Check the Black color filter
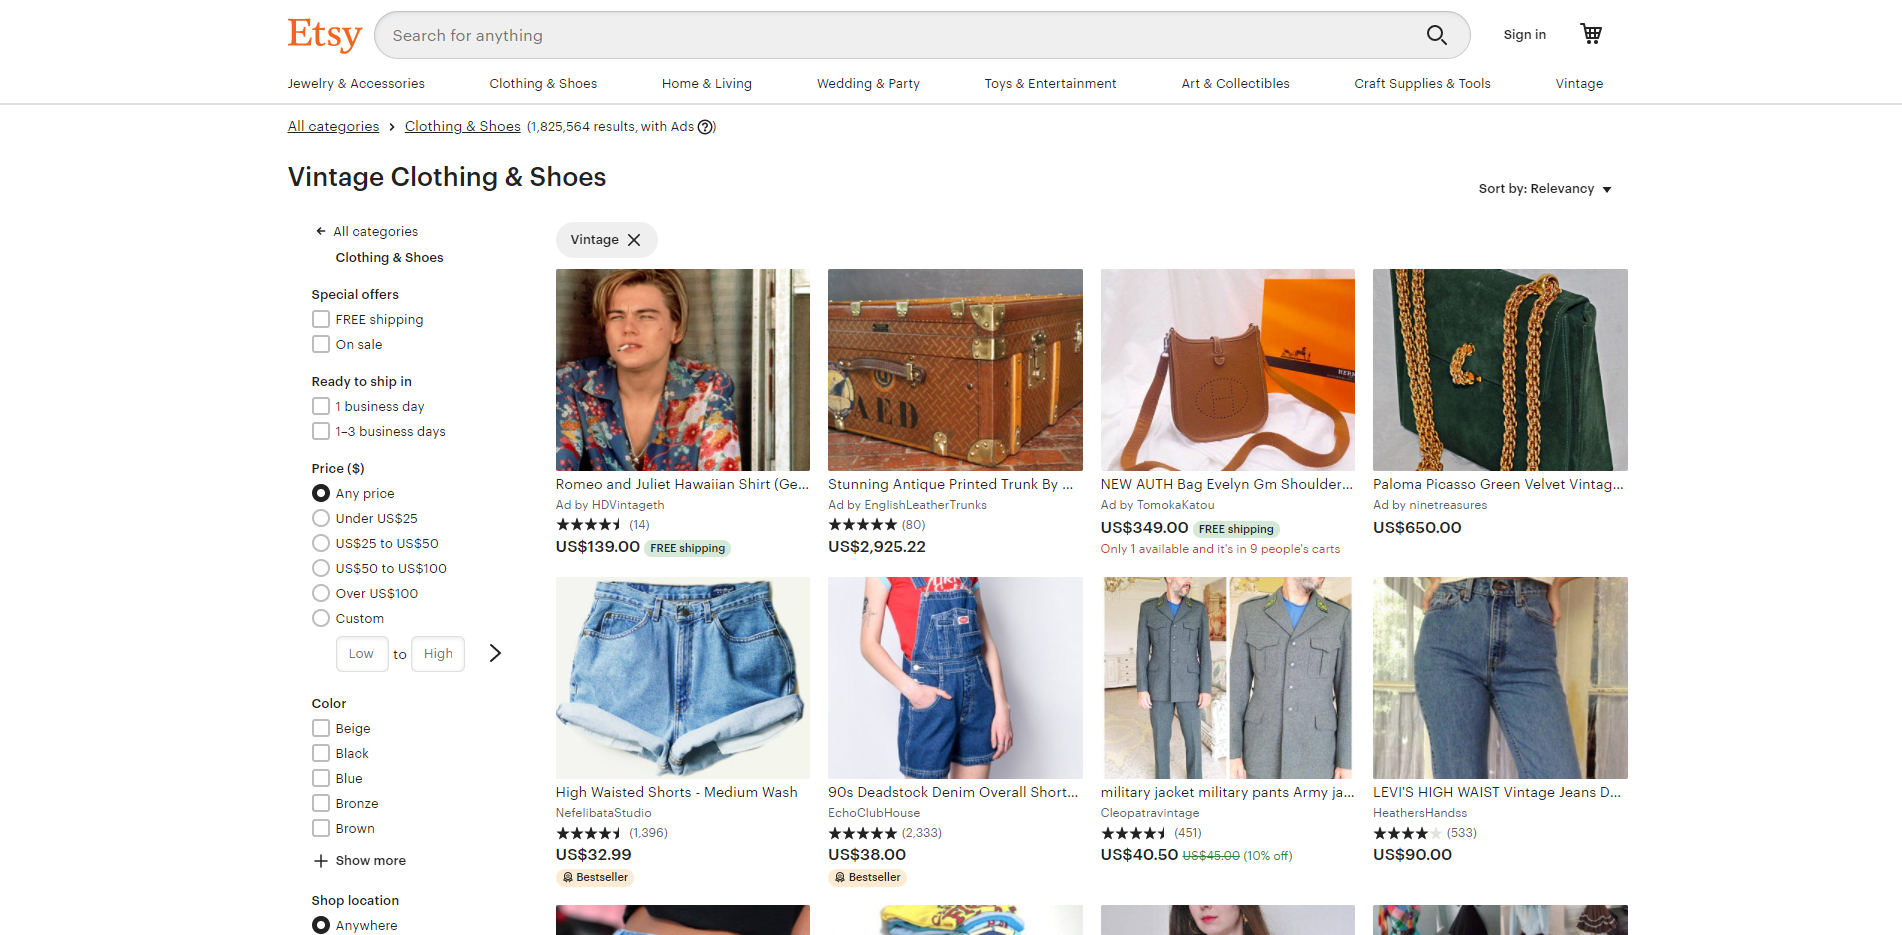This screenshot has height=935, width=1902. [x=321, y=753]
